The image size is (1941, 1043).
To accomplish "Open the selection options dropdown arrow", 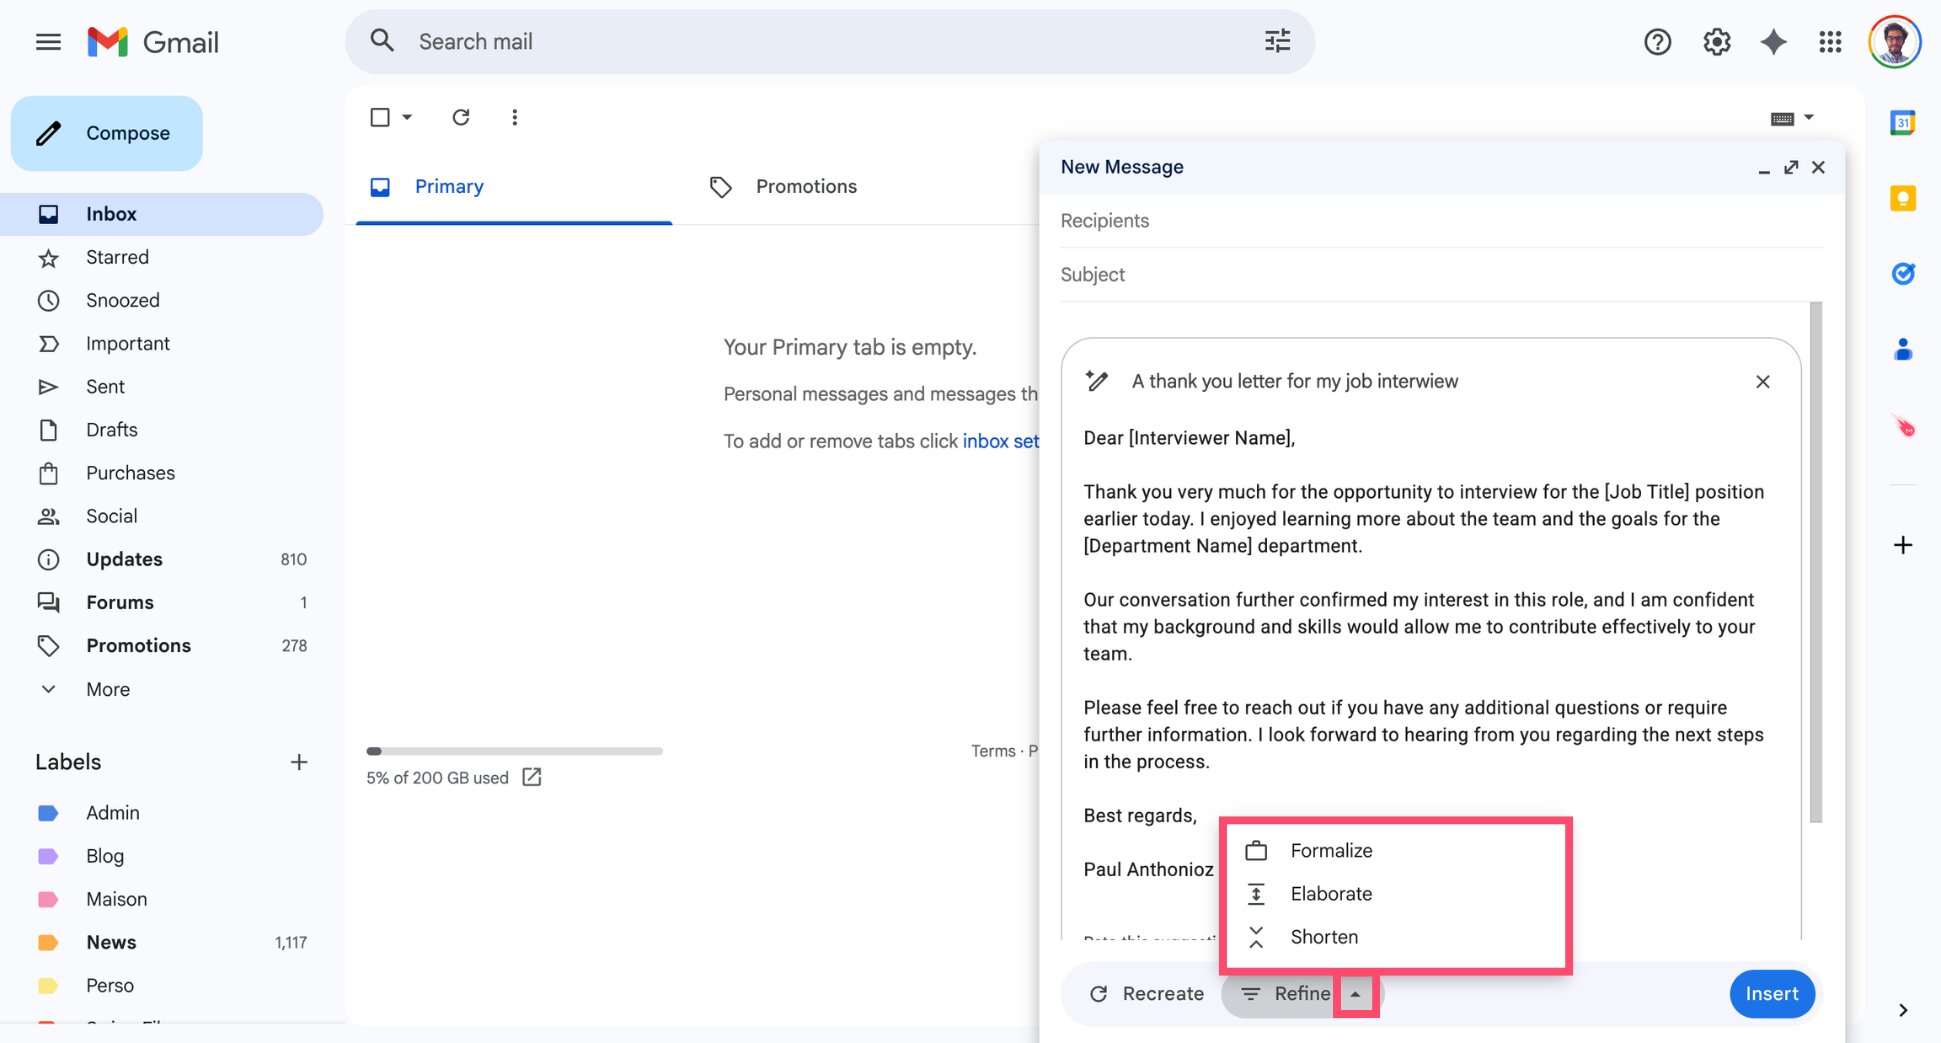I will pos(404,117).
